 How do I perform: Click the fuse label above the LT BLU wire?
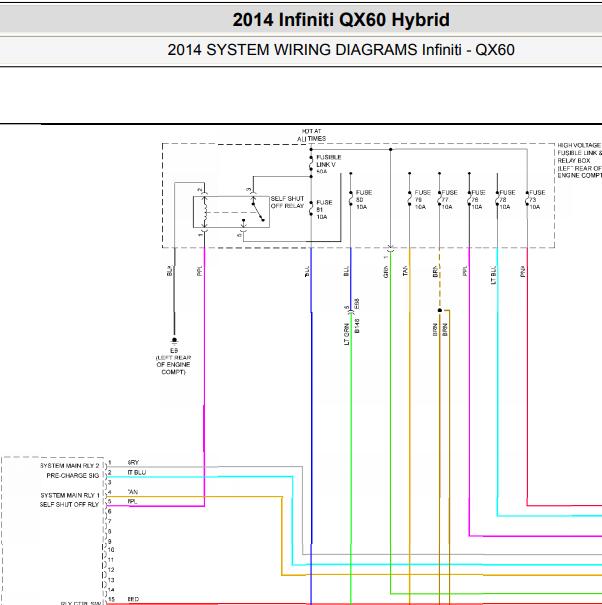tap(507, 199)
